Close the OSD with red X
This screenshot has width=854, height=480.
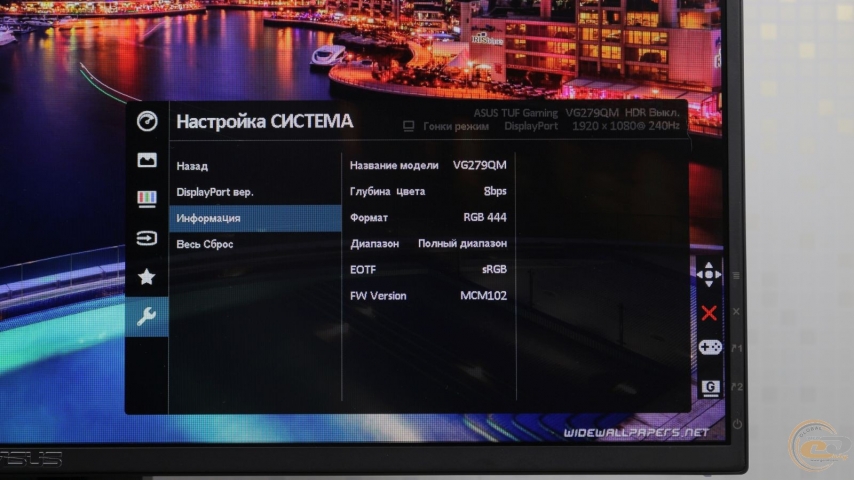(709, 313)
